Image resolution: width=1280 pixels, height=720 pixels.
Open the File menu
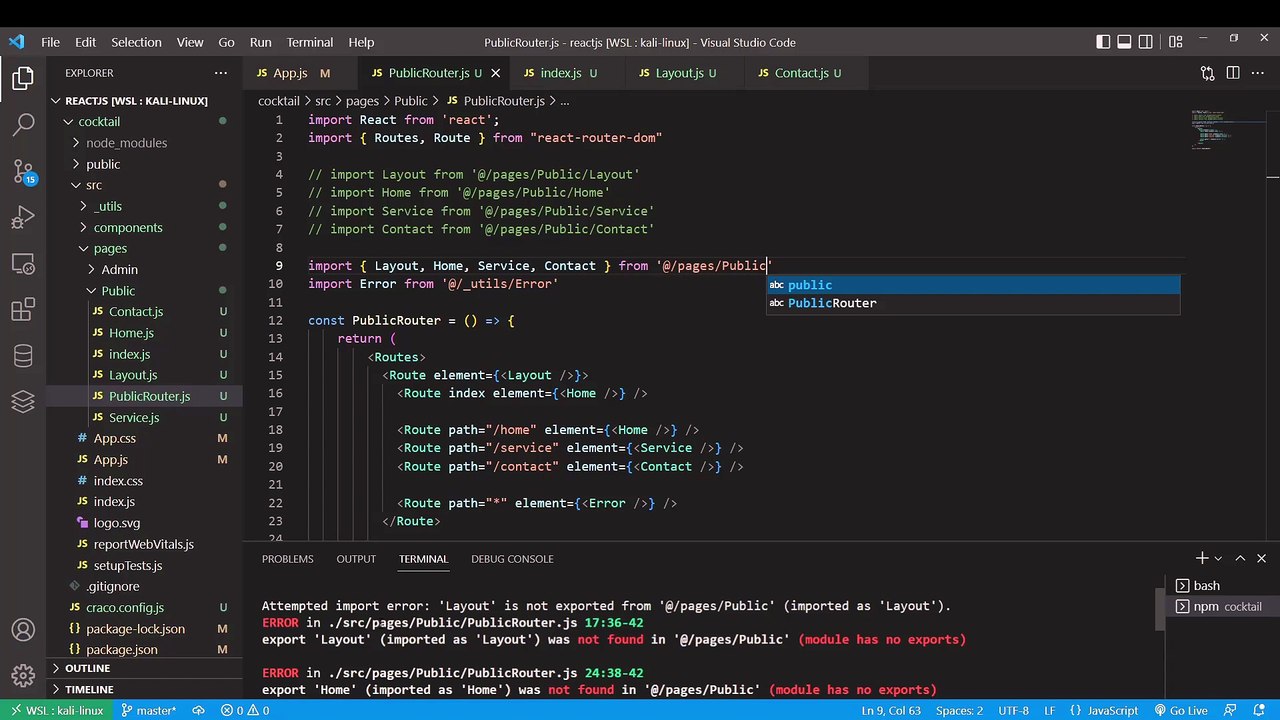(x=50, y=42)
